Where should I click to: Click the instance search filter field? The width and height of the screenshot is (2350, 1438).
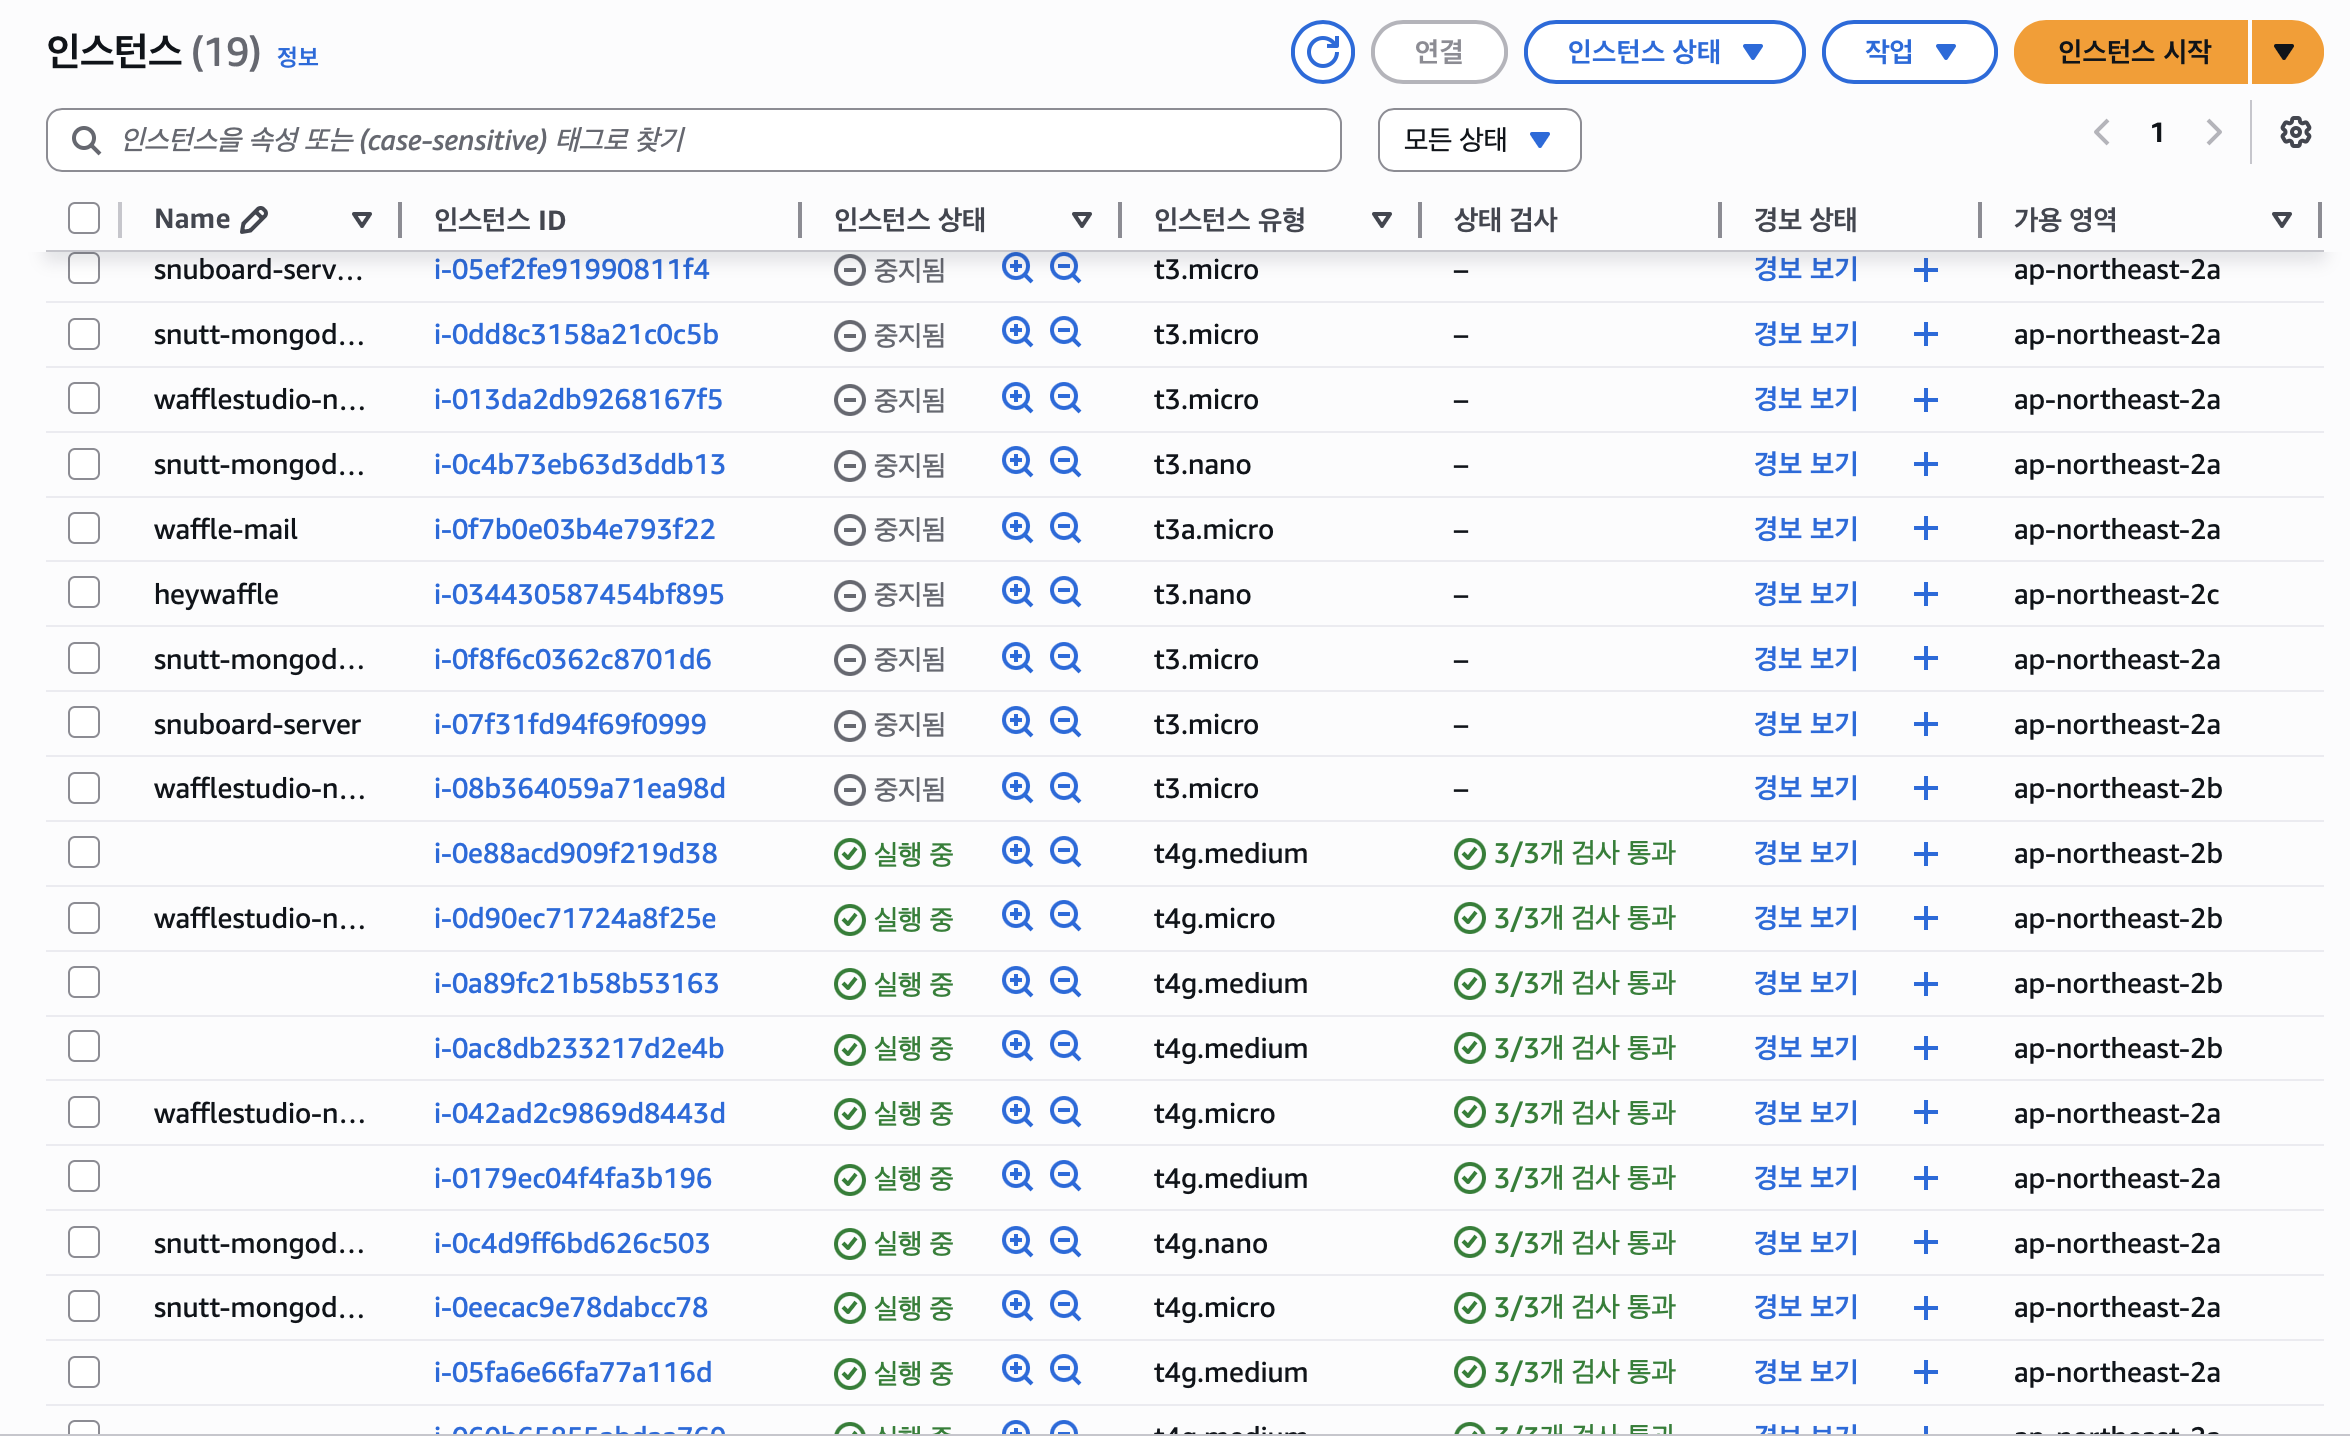[693, 140]
